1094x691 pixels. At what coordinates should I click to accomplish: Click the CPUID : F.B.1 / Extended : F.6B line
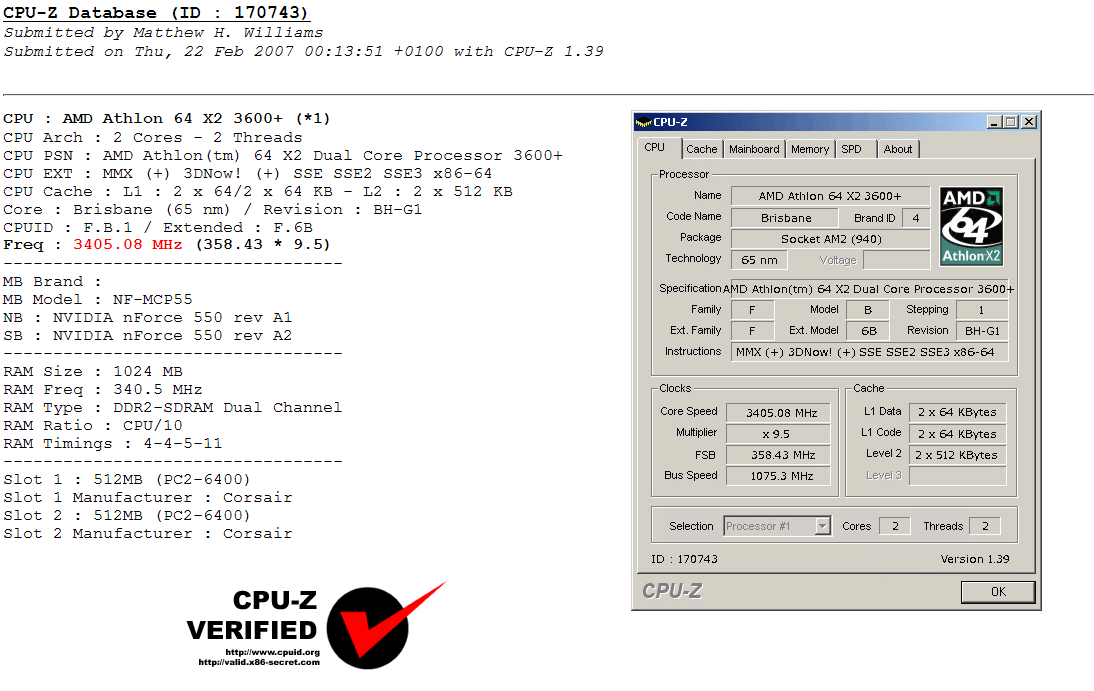[x=158, y=227]
